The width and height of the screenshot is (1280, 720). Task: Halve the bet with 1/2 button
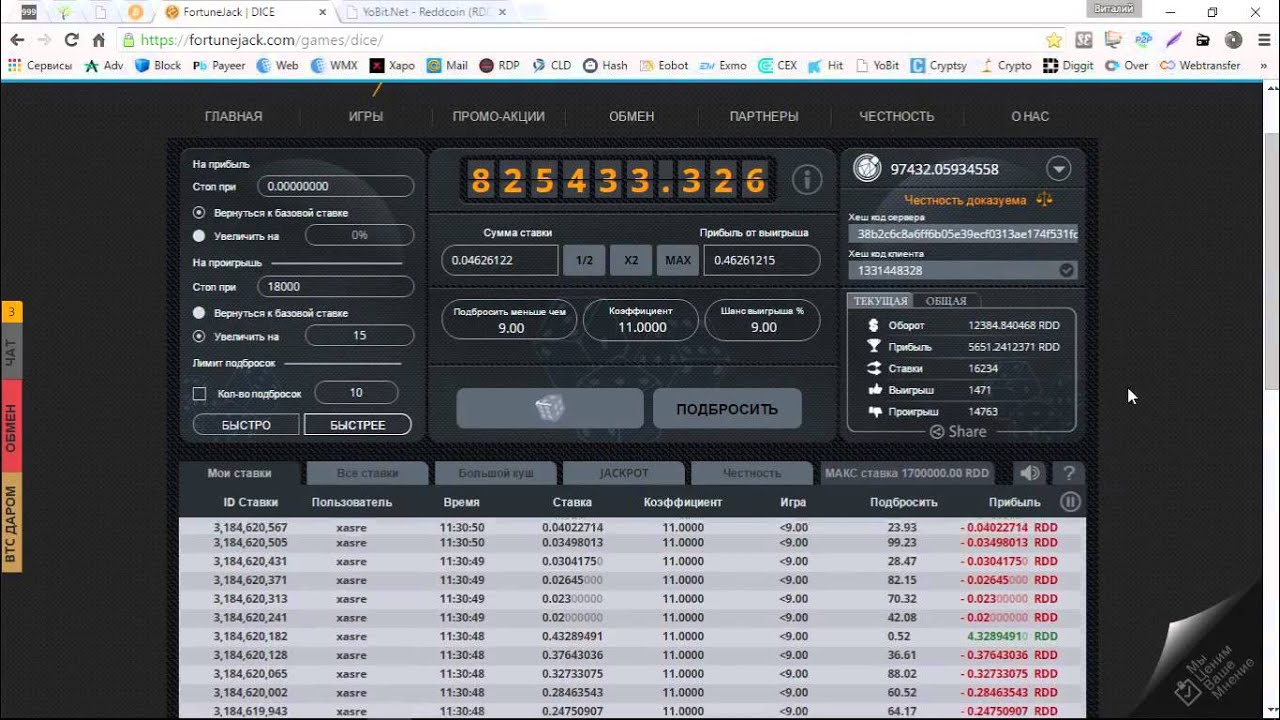point(584,260)
